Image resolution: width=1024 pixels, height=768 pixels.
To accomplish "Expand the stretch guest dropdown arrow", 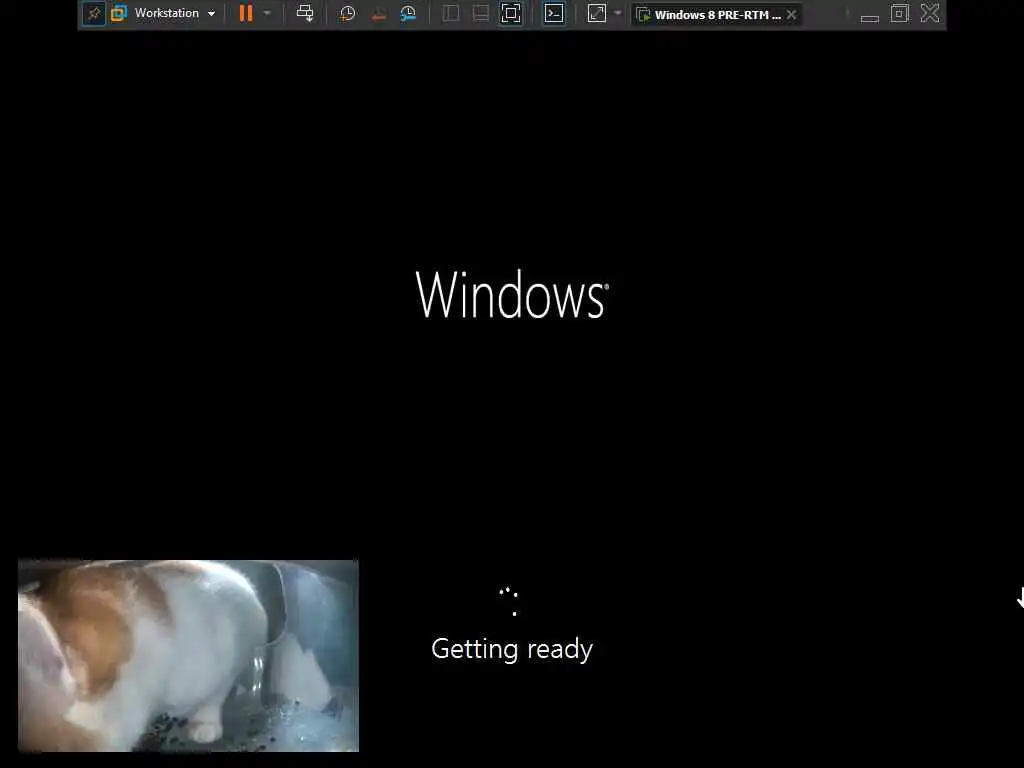I will pyautogui.click(x=618, y=13).
